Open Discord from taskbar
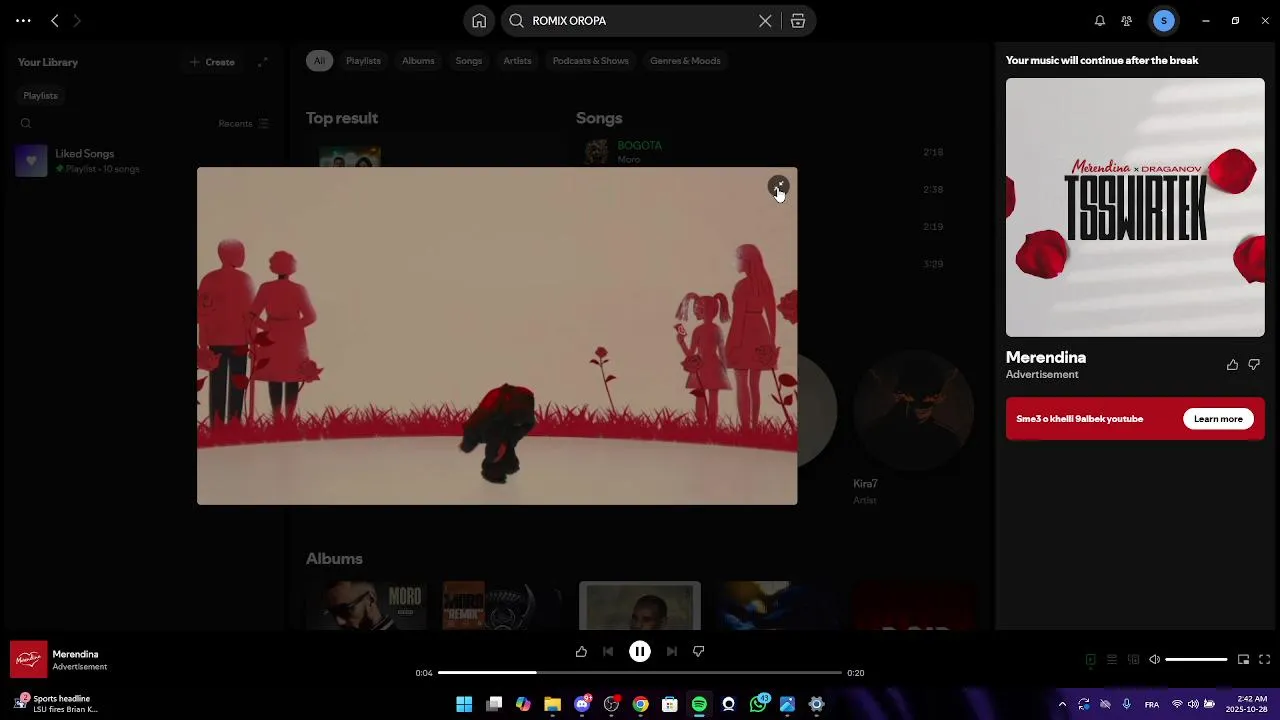Image resolution: width=1280 pixels, height=720 pixels. pyautogui.click(x=582, y=704)
